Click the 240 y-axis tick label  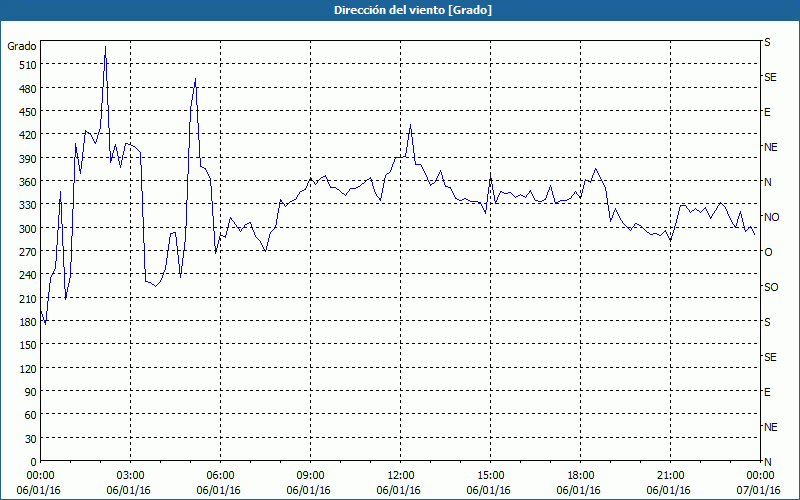(28, 275)
